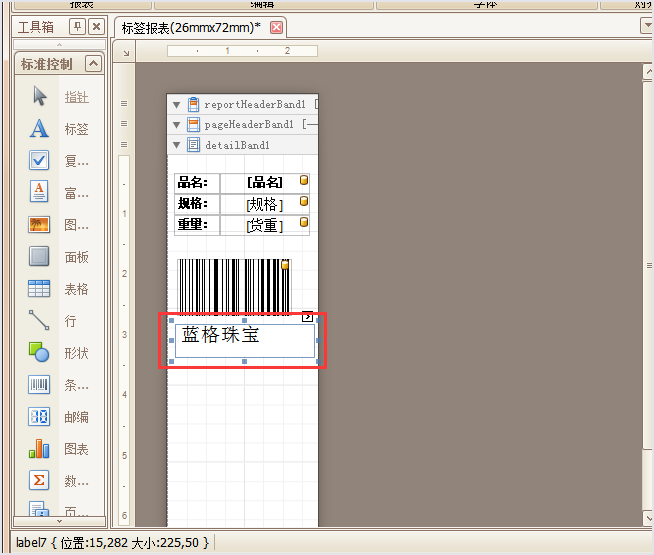
Task: Click the detailBand1 band icon
Action: pyautogui.click(x=193, y=145)
